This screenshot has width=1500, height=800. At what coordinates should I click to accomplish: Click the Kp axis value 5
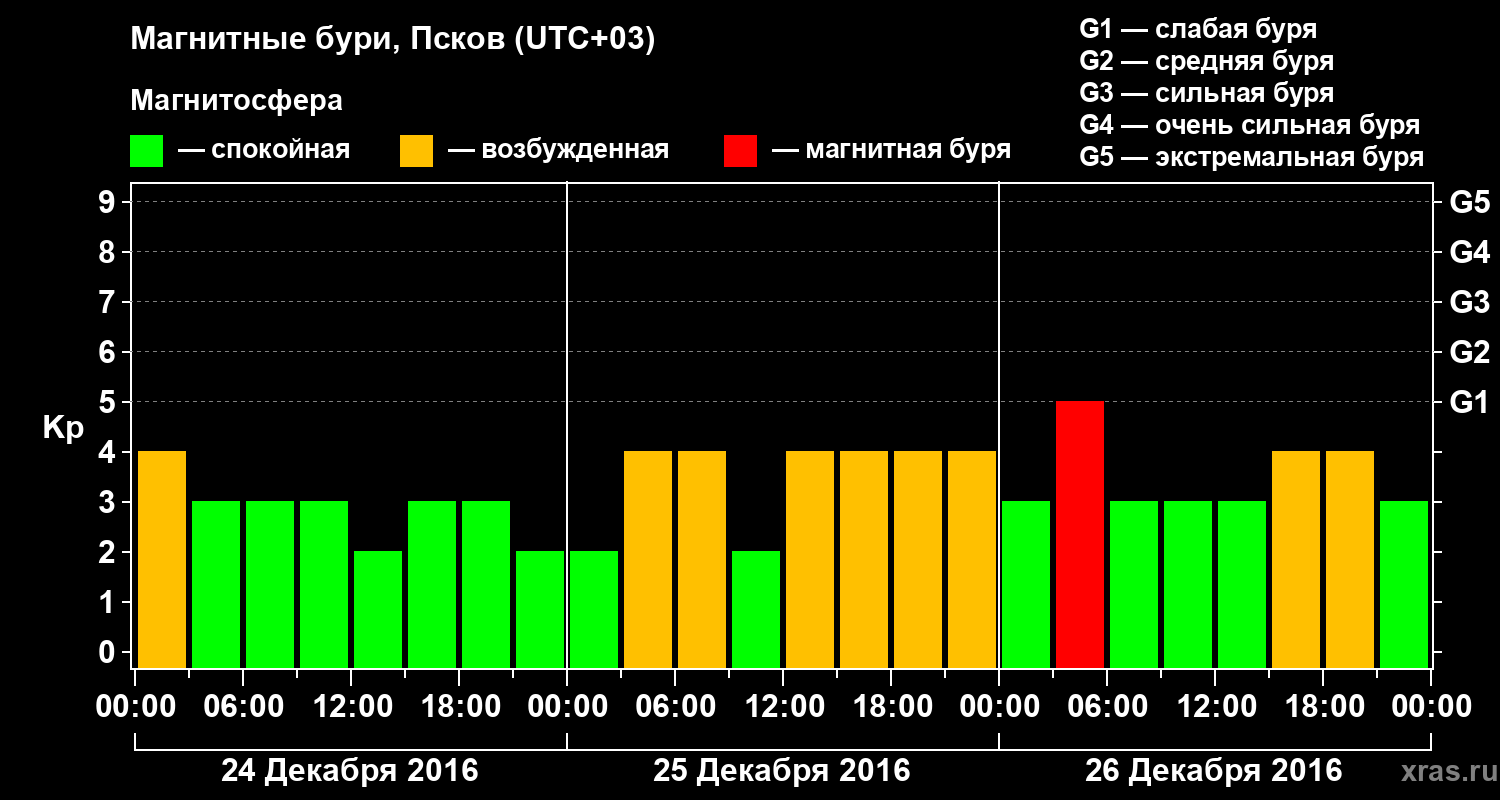(x=109, y=402)
